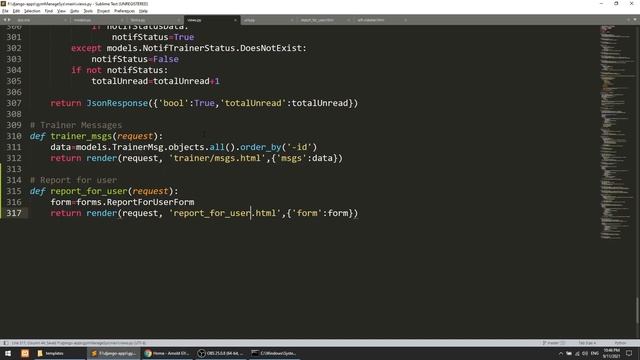Click the tab-scroll right arrow
The width and height of the screenshot is (640, 360).
[x=9, y=20]
